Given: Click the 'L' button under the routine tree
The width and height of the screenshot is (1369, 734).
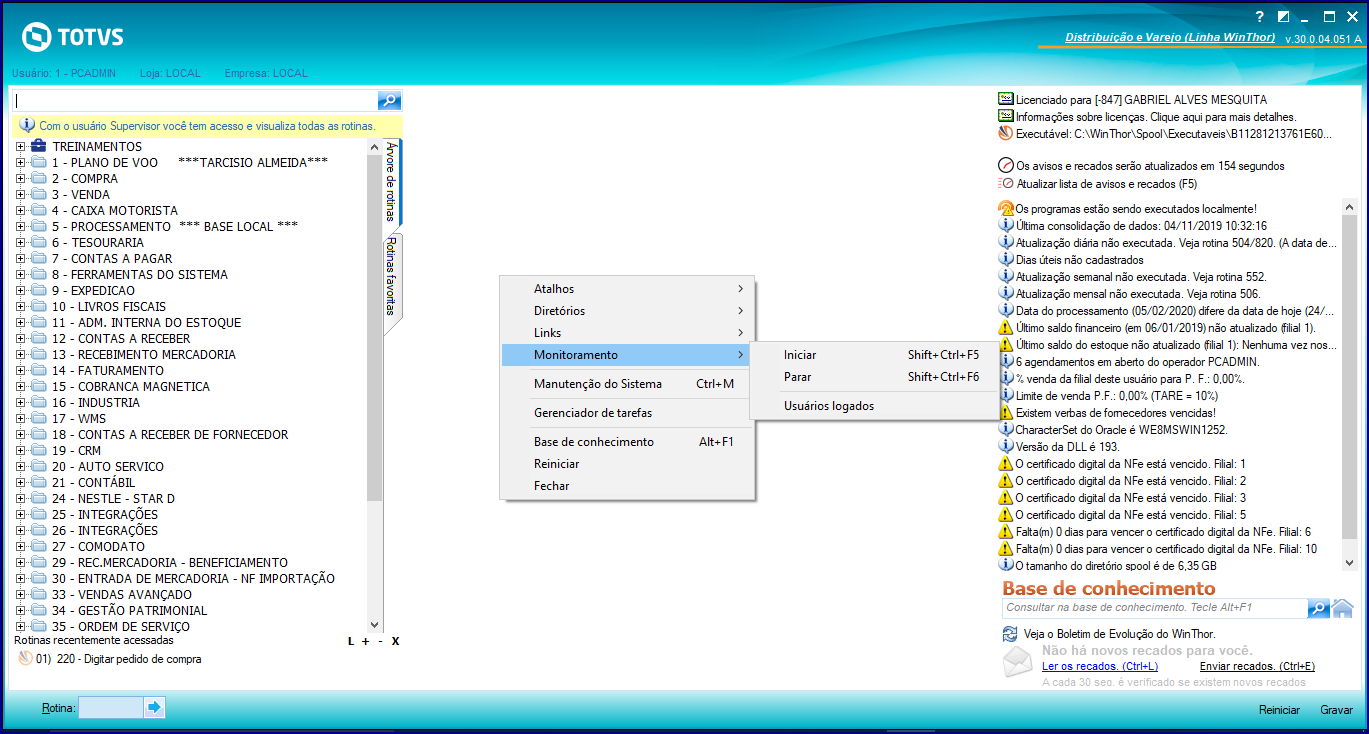Looking at the screenshot, I should 351,641.
